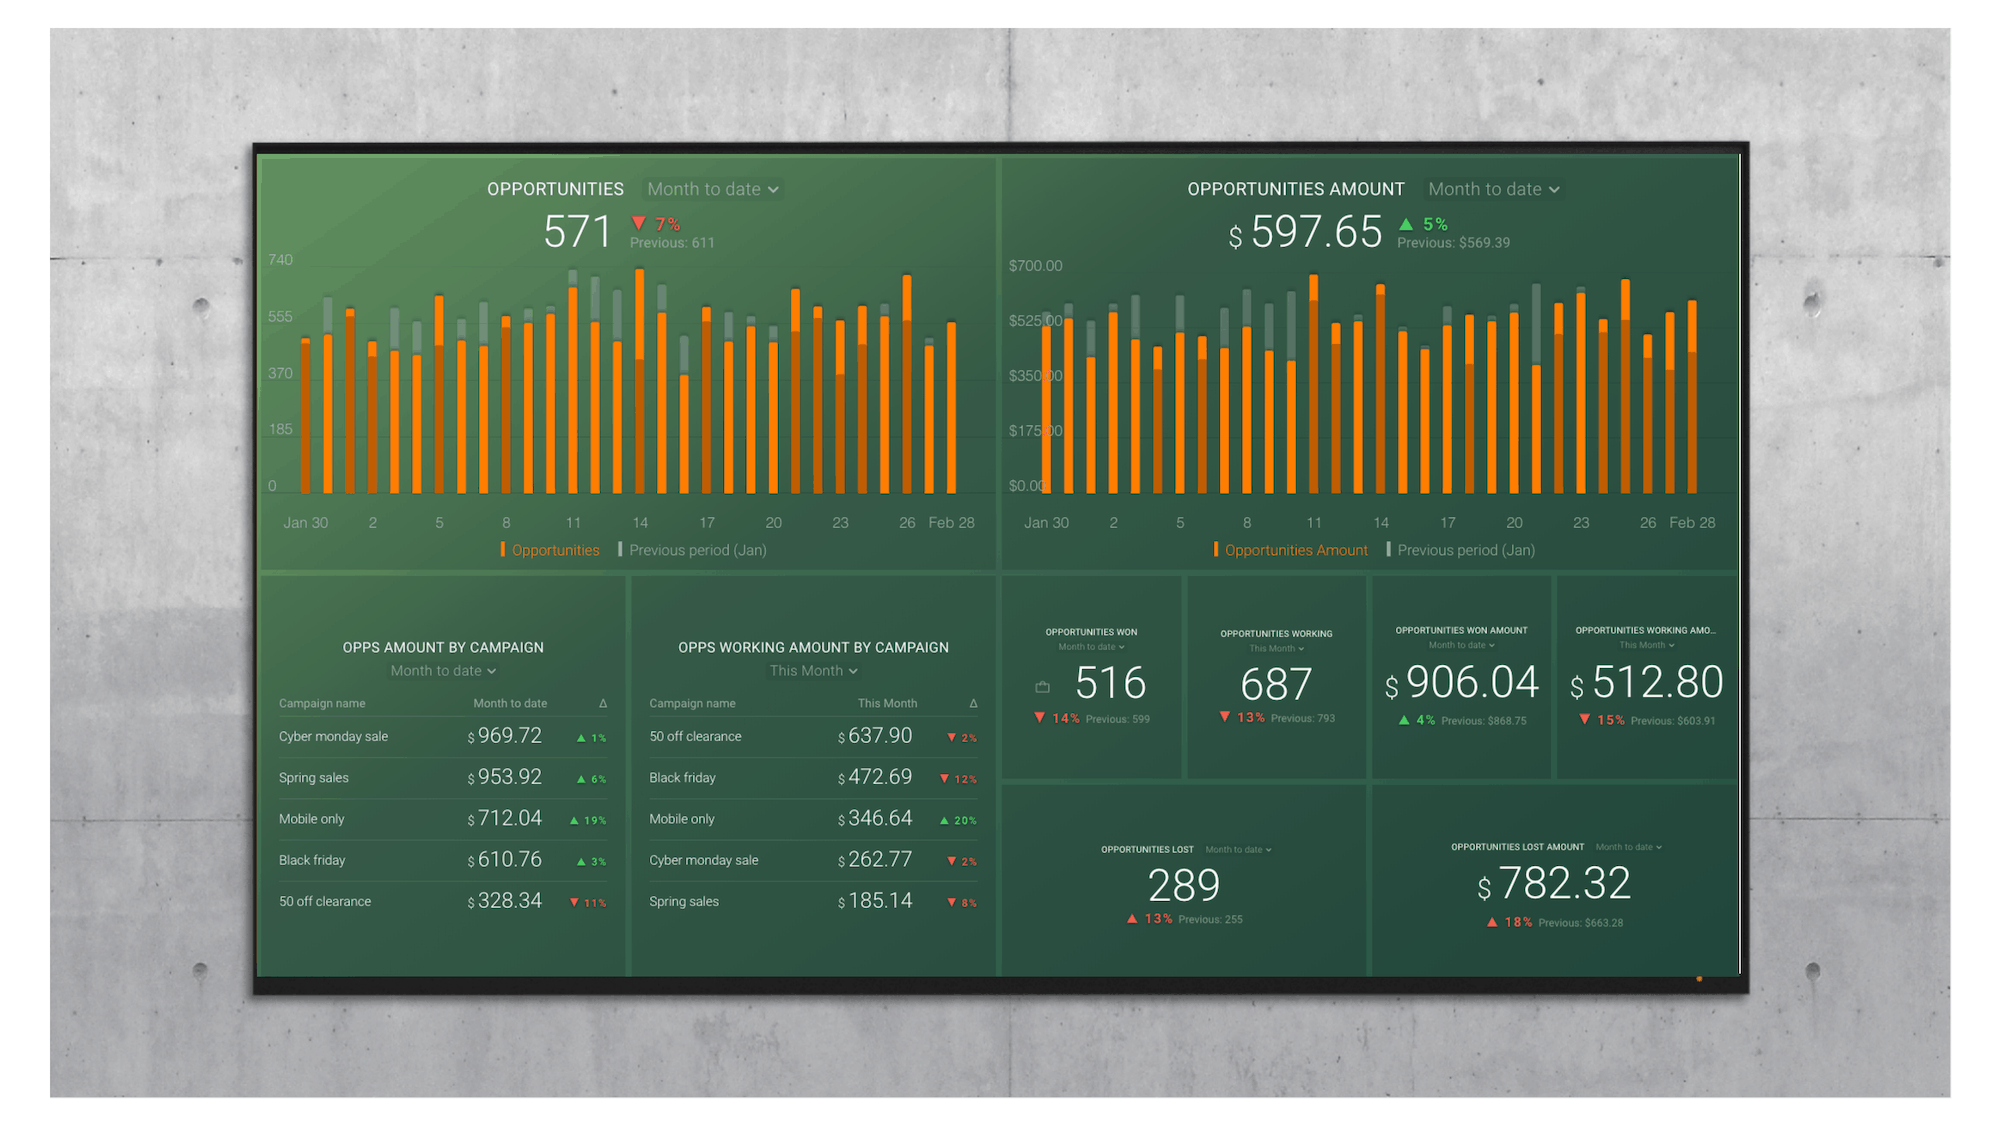Toggle Previous period (Jan) legend in Opportunities chart
The image size is (2001, 1126).
click(x=697, y=550)
